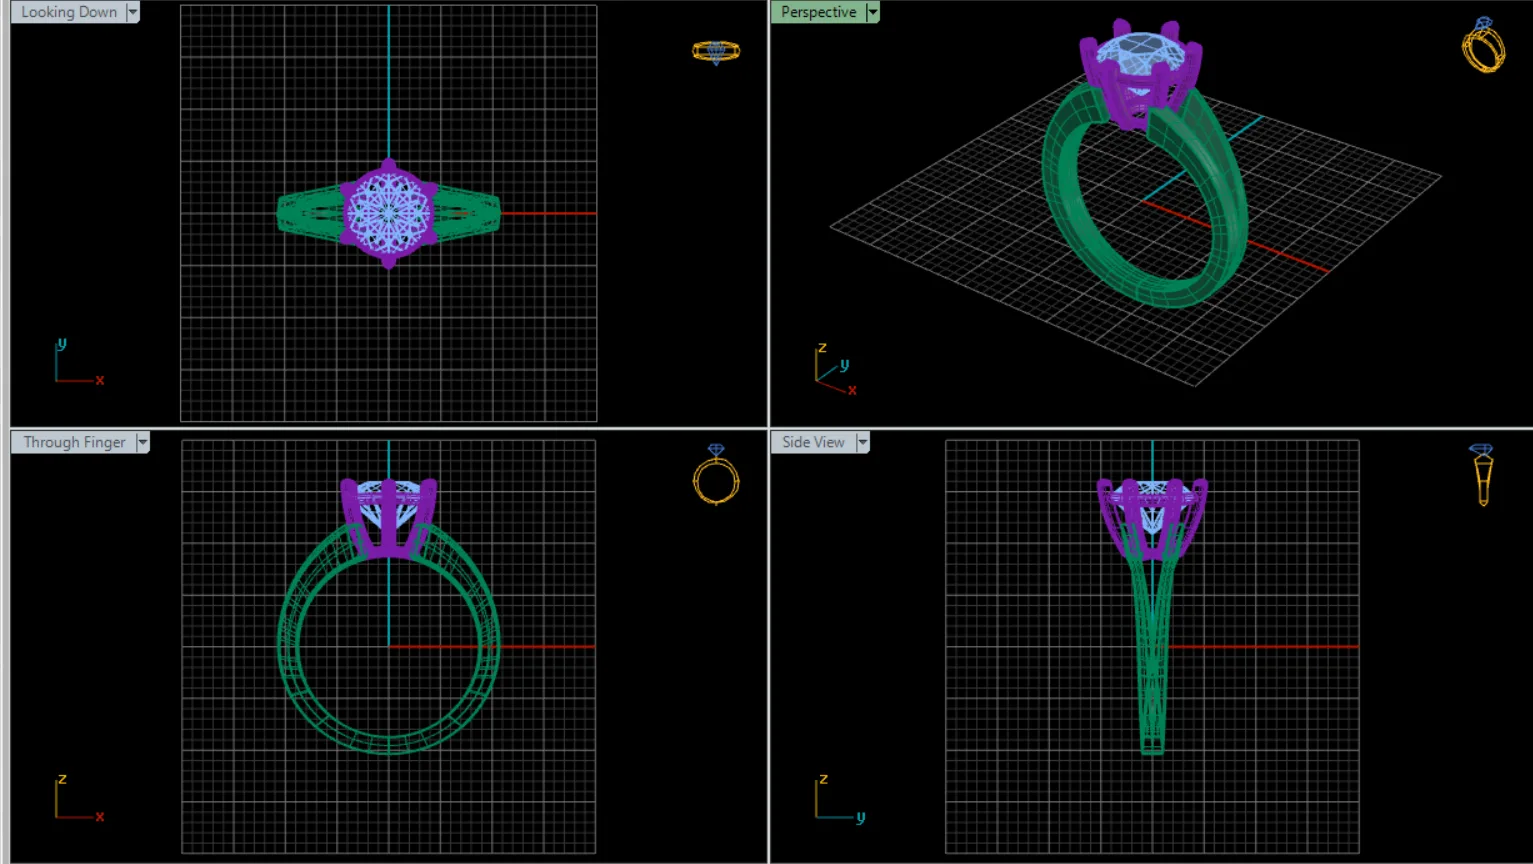
Task: Expand the Side View viewport dropdown arrow
Action: pos(862,442)
